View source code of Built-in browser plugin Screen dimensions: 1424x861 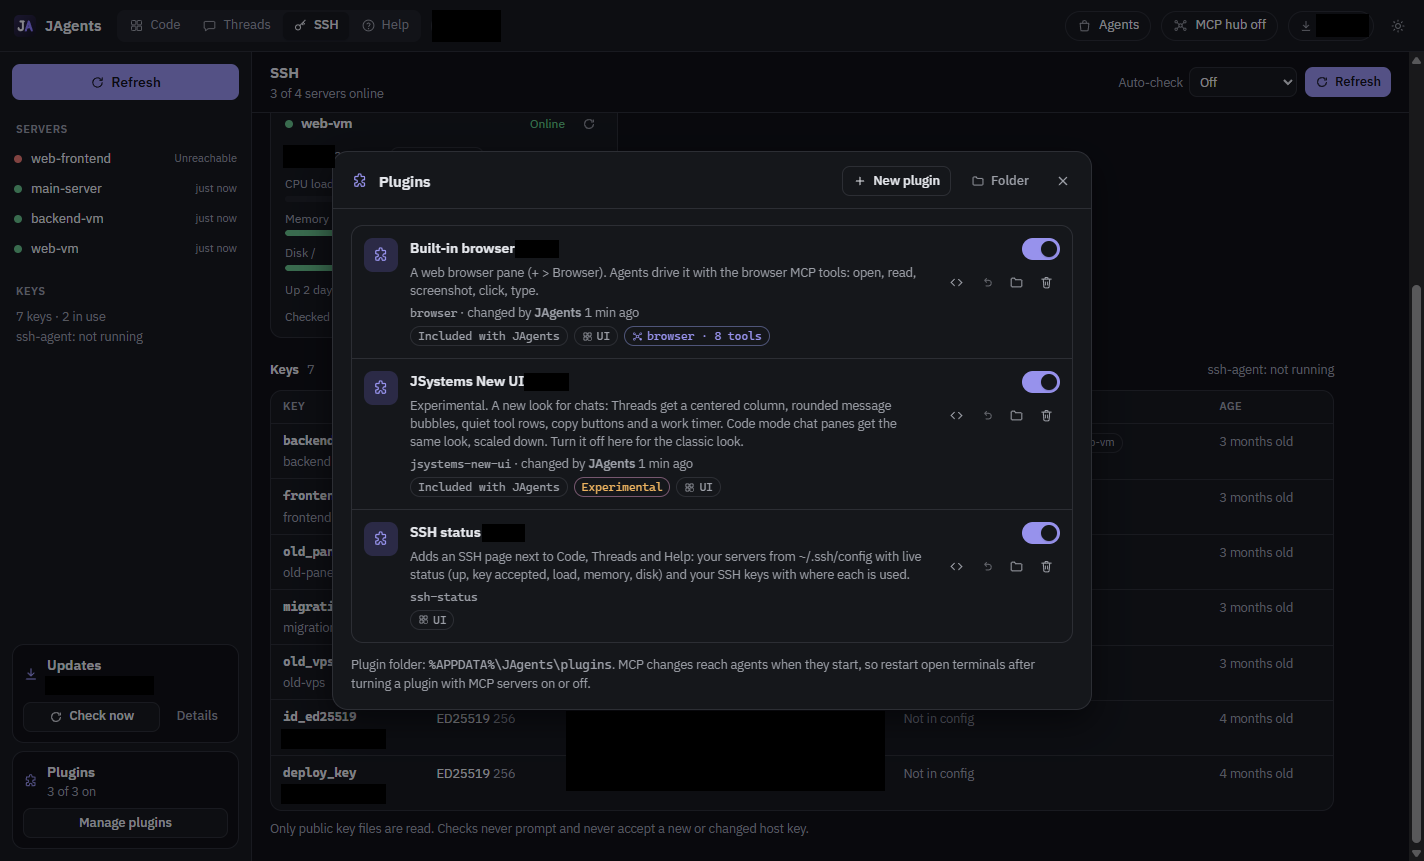[x=956, y=283]
